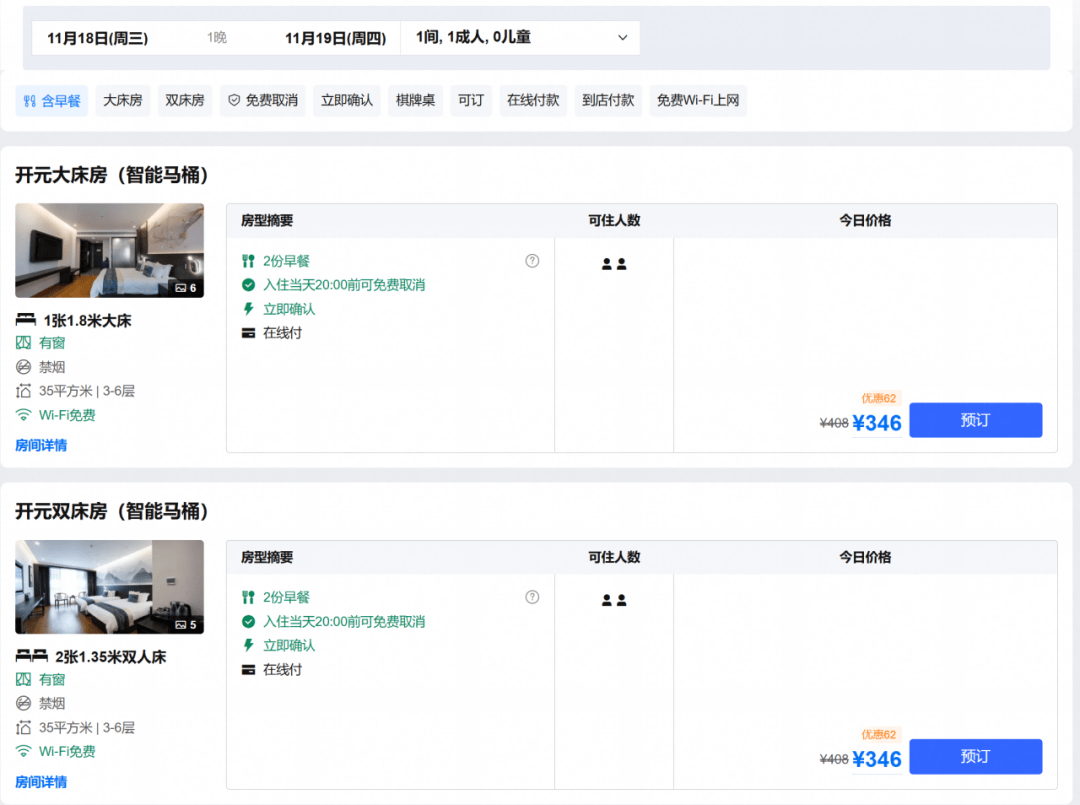Open the 开元大床房 room photo thumbnail
1080x805 pixels.
point(110,251)
